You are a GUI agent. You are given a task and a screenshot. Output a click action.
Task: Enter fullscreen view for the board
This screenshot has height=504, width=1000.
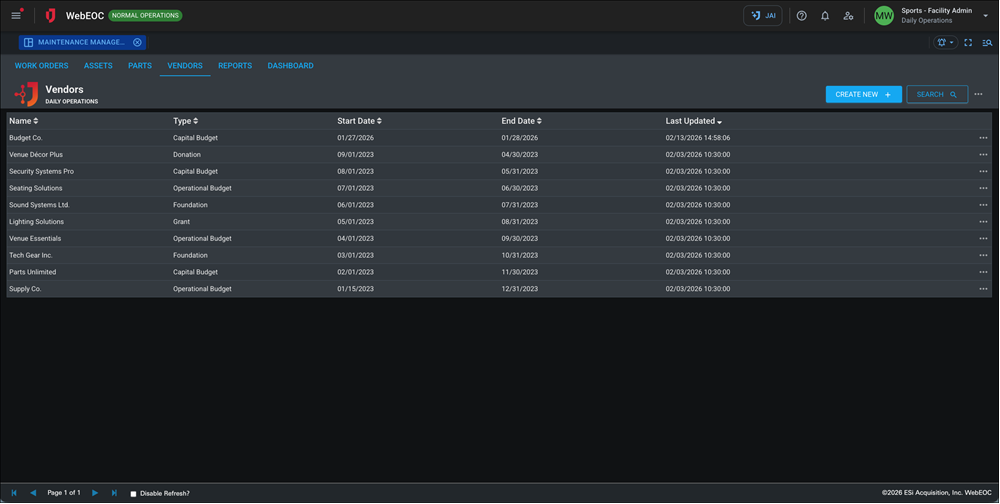[x=968, y=43]
